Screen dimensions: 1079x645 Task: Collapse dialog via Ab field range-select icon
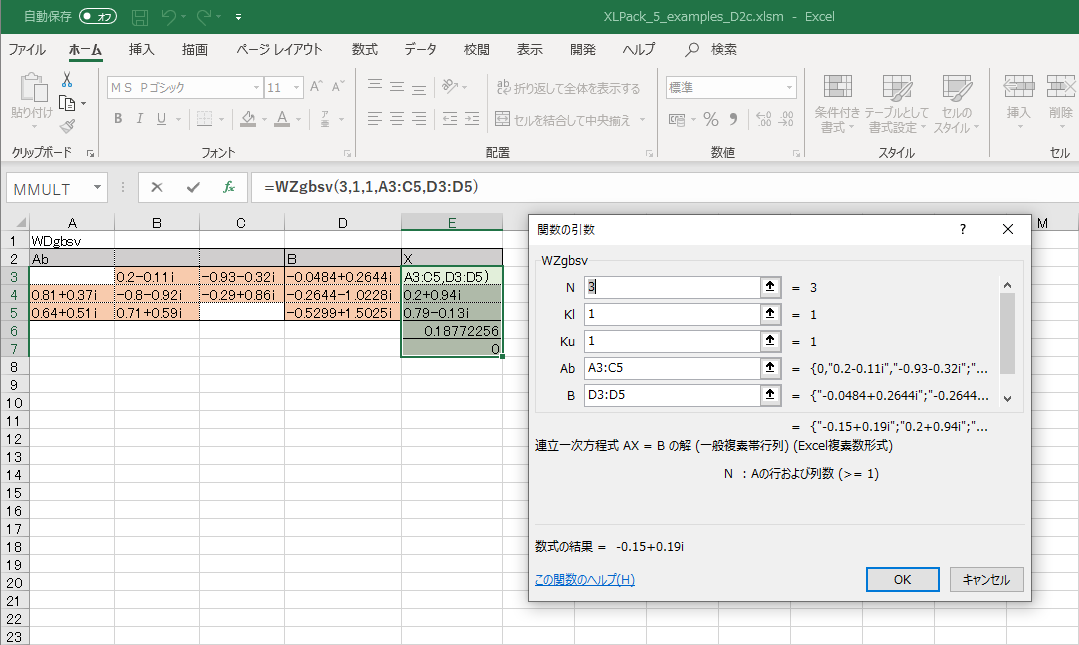(771, 368)
